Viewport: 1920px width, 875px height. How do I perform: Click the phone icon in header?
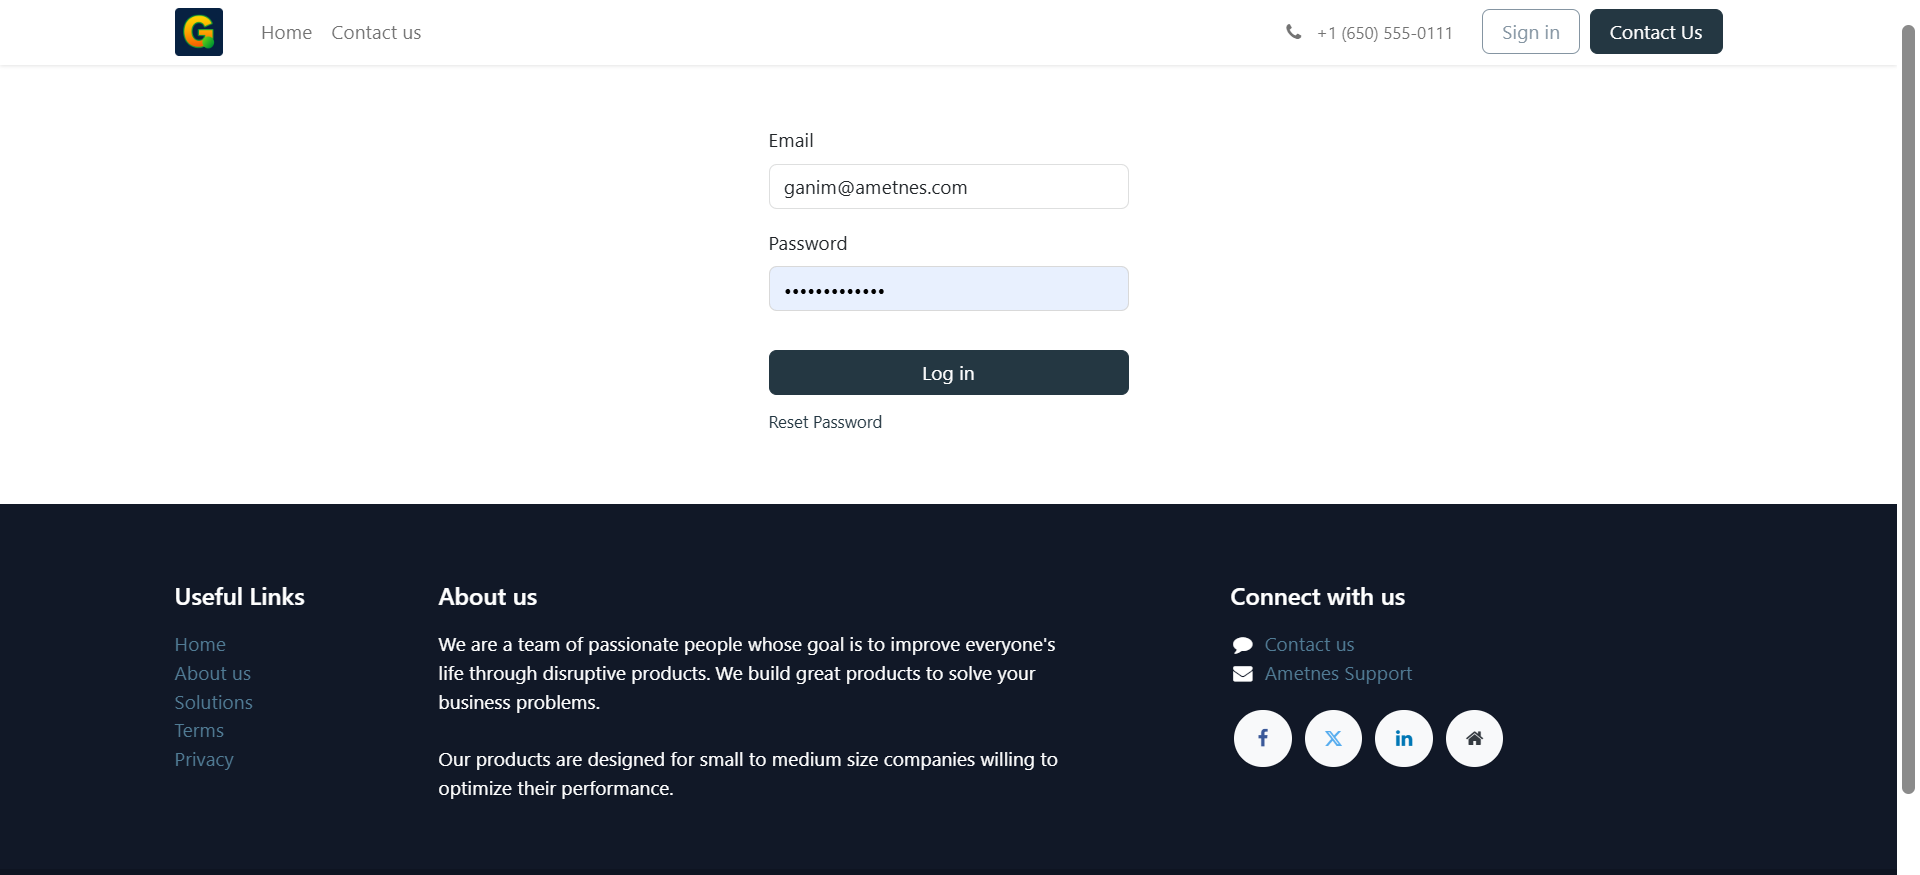pyautogui.click(x=1293, y=32)
